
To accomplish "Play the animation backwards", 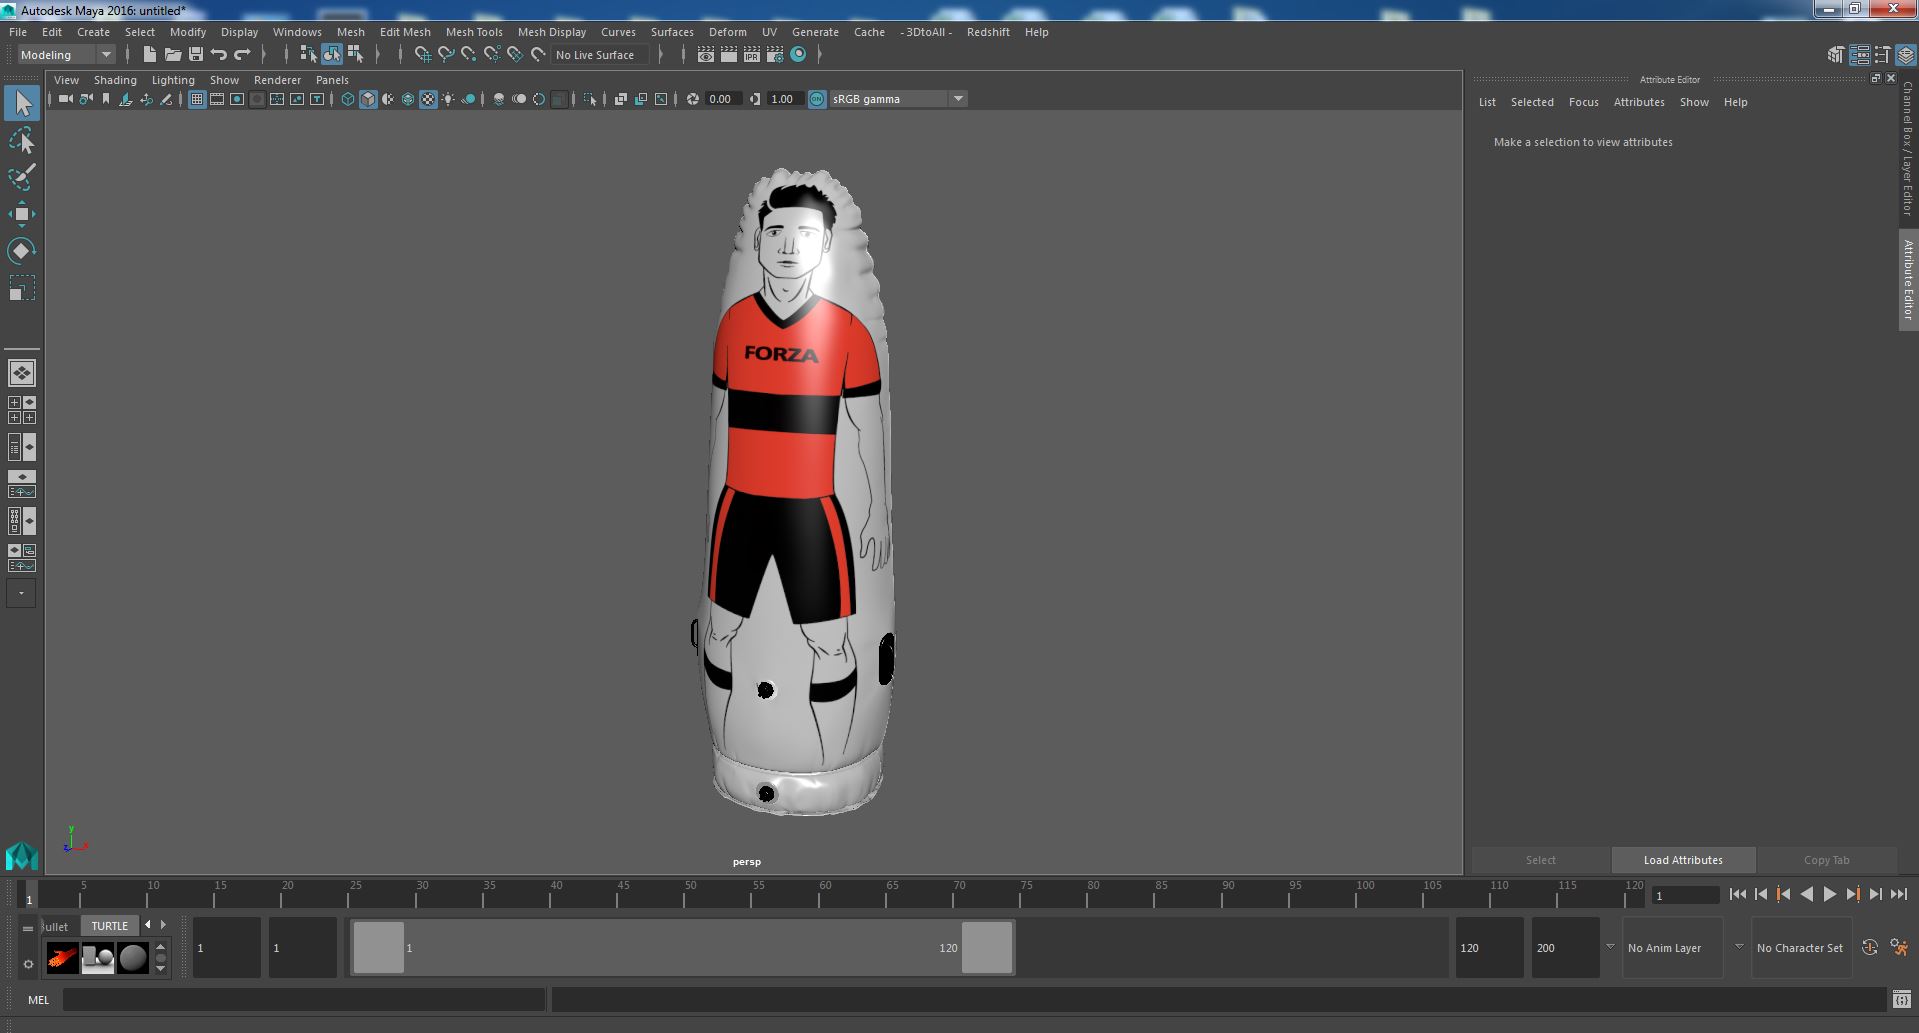I will pyautogui.click(x=1806, y=895).
